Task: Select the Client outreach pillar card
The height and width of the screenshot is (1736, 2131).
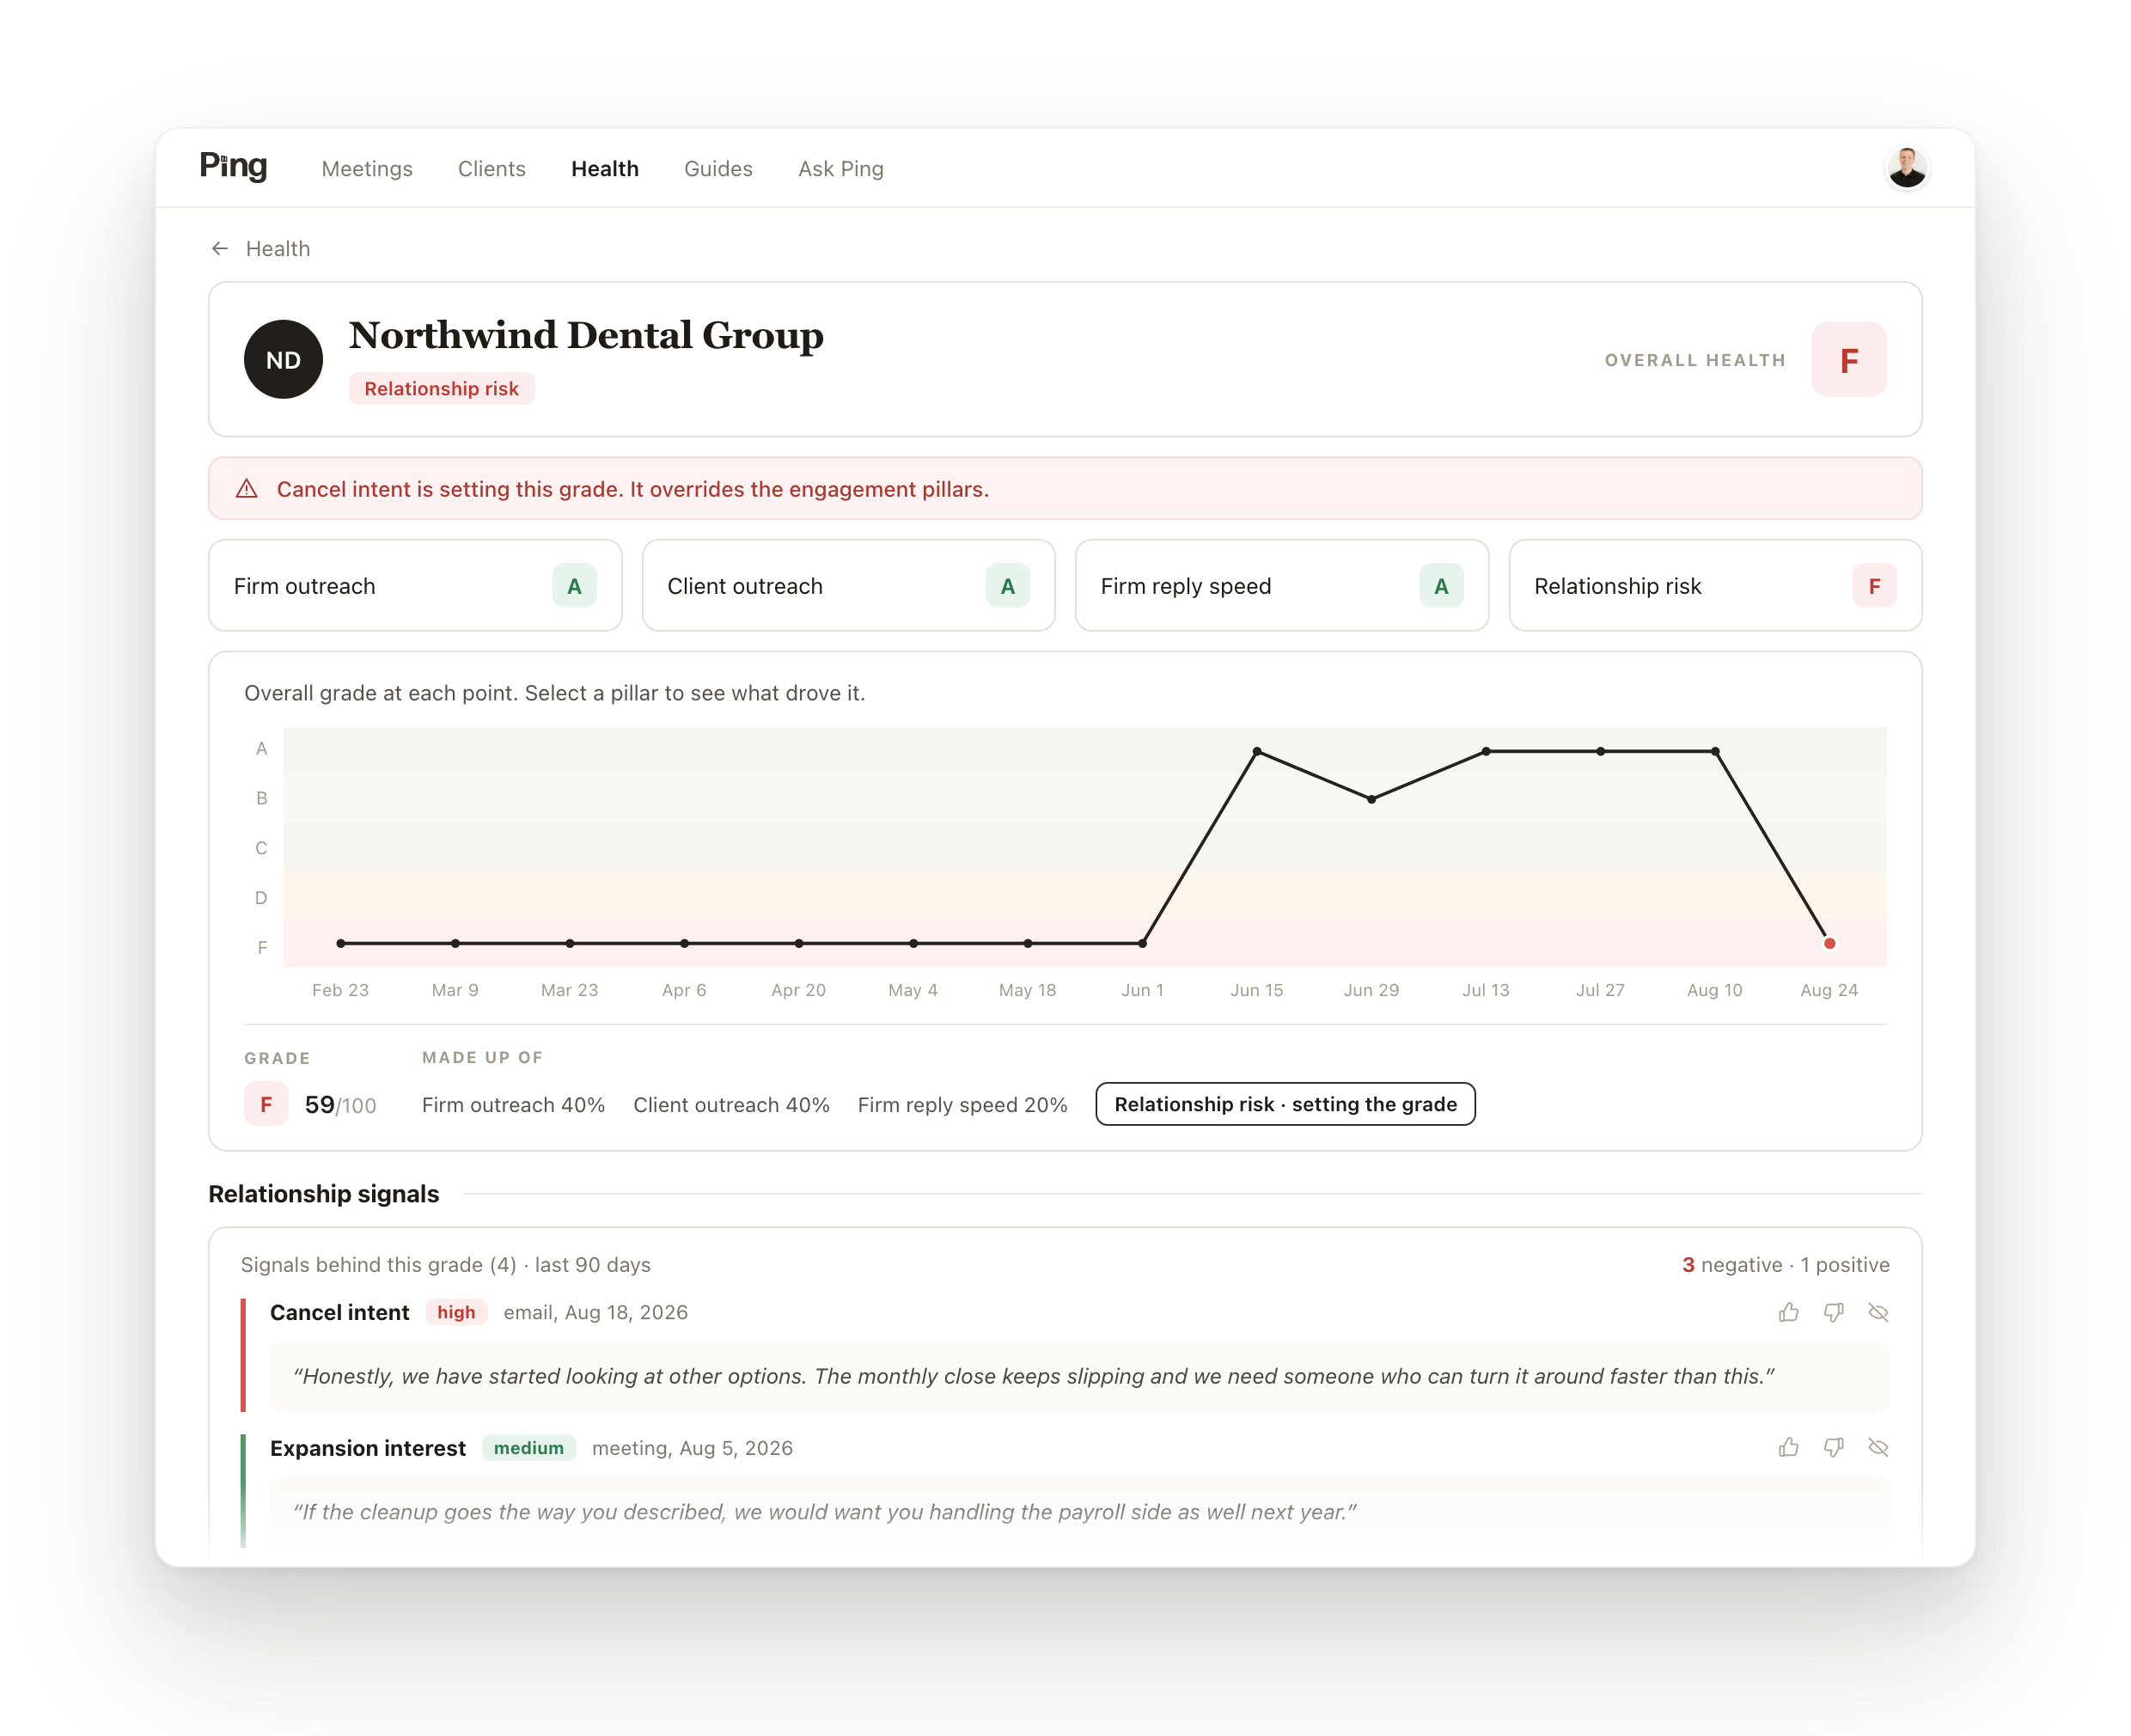Action: click(x=848, y=586)
